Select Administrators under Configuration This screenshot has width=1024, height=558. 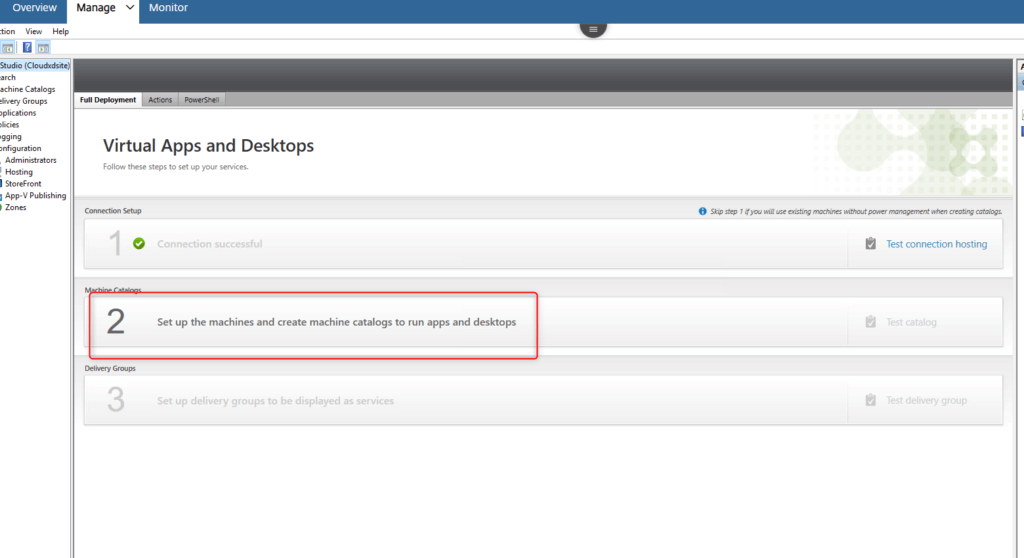click(x=31, y=160)
